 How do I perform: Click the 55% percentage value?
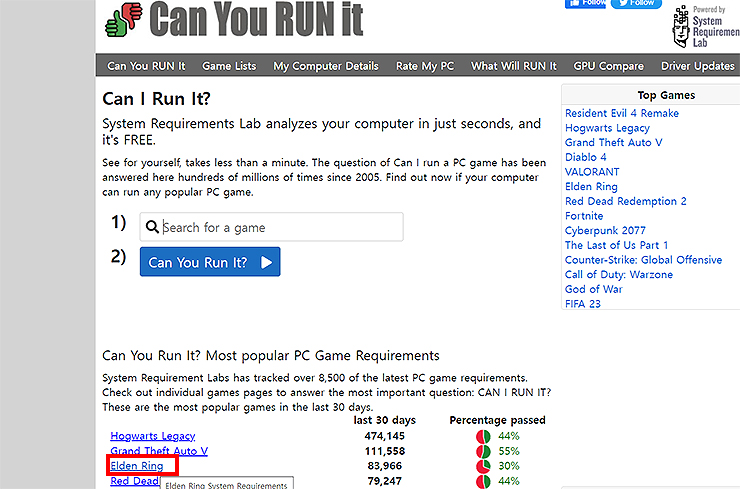point(509,451)
